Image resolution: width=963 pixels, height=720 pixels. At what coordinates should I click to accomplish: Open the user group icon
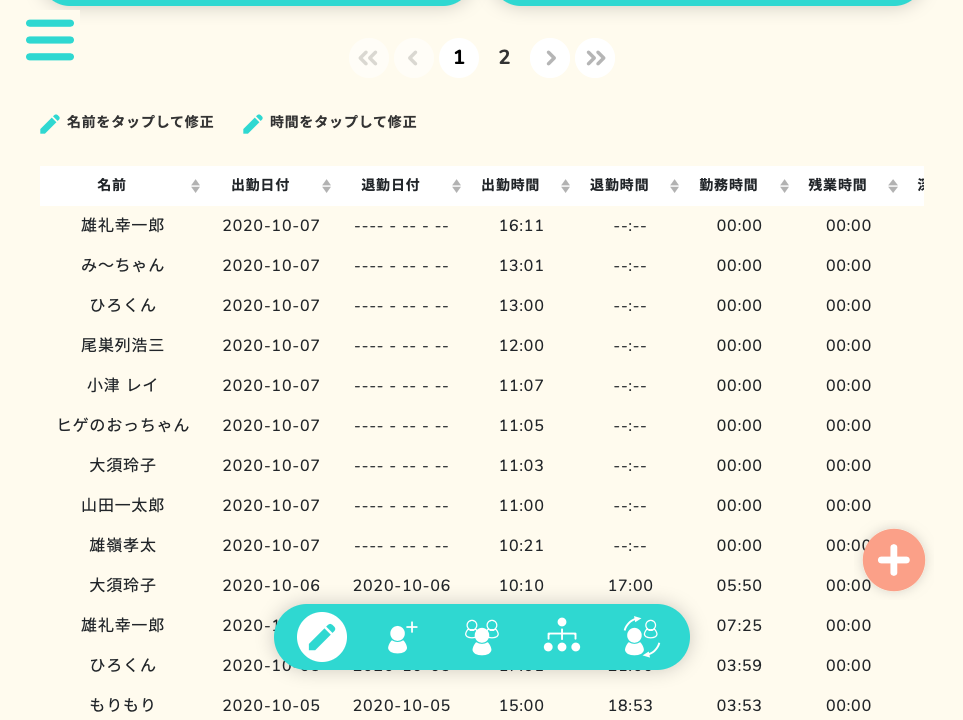coord(482,637)
